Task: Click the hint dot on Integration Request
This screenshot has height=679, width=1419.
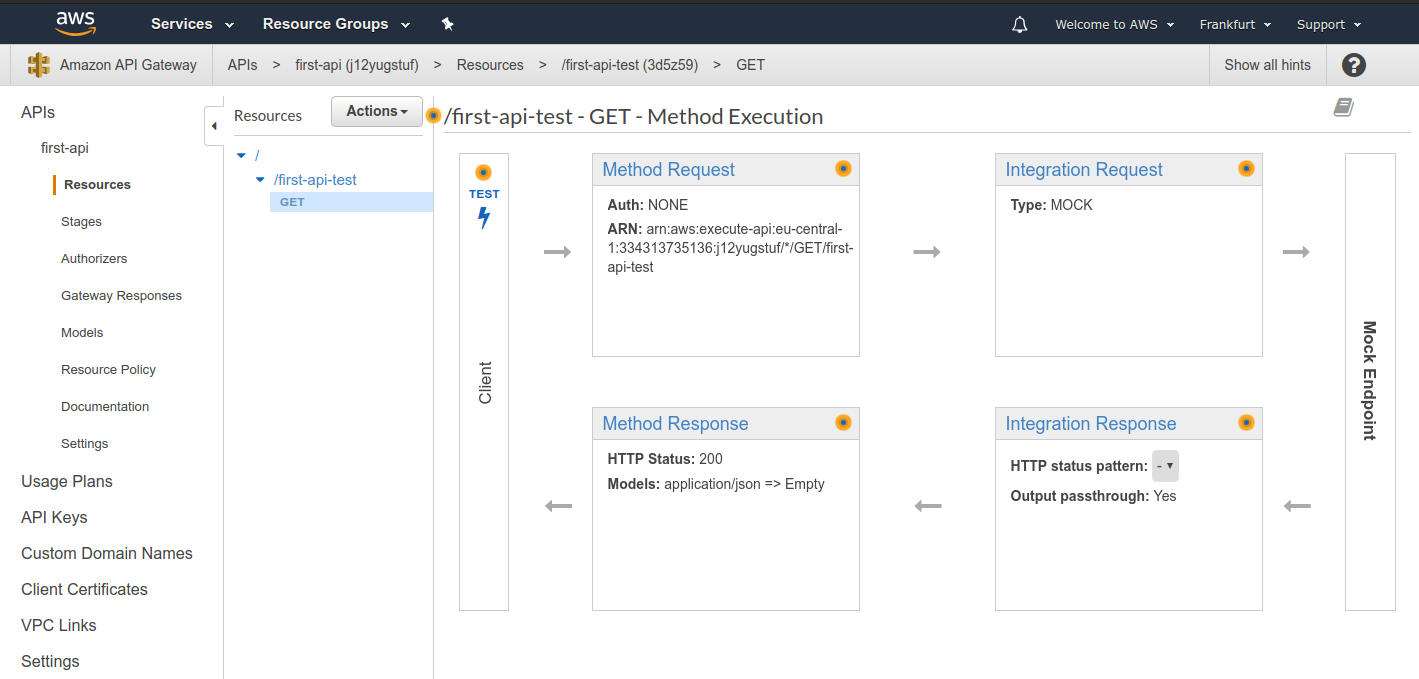Action: coord(1246,169)
